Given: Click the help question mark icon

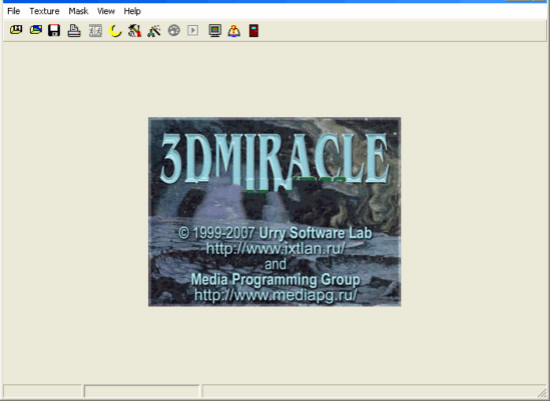Looking at the screenshot, I should click(x=234, y=31).
